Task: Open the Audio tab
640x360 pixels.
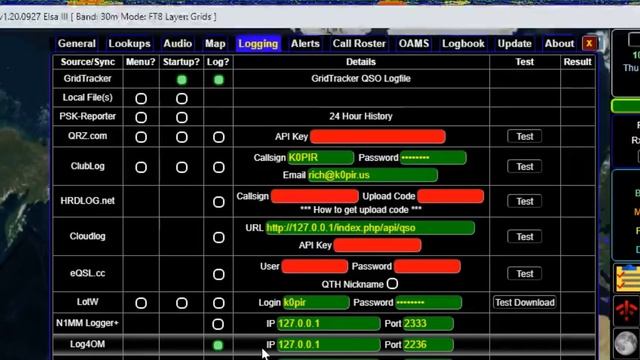Action: 178,44
